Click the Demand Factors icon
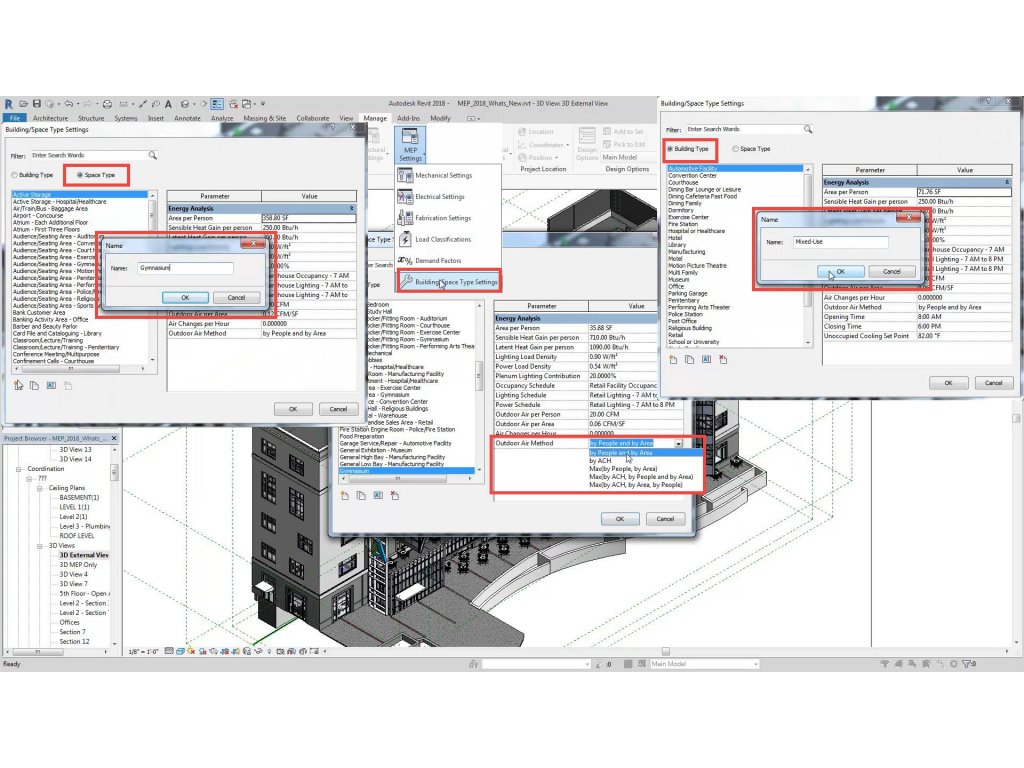This screenshot has height=768, width=1024. point(405,261)
